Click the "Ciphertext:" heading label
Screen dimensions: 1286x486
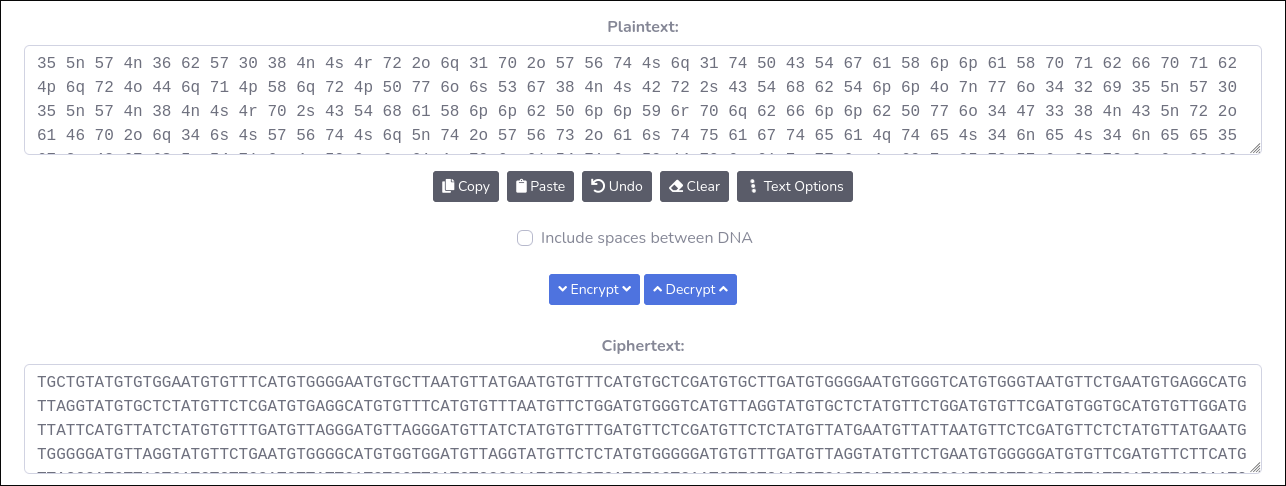(x=642, y=345)
